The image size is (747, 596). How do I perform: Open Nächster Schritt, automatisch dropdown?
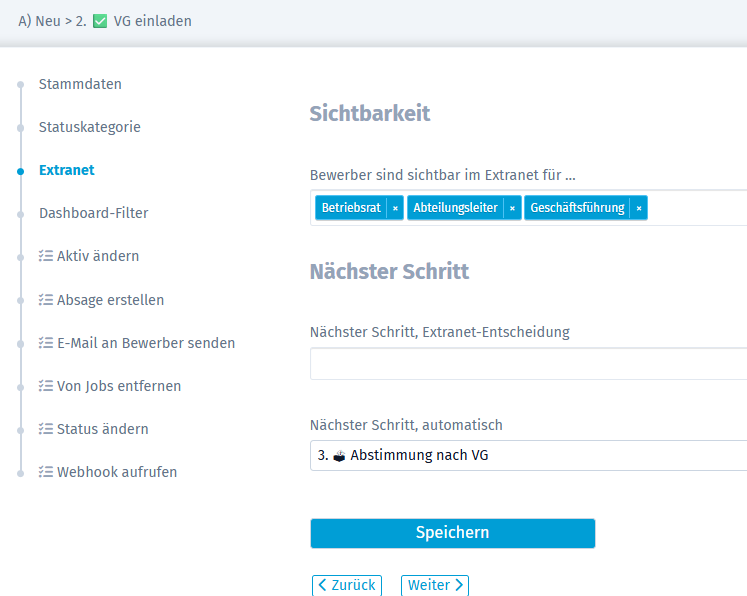[x=528, y=455]
